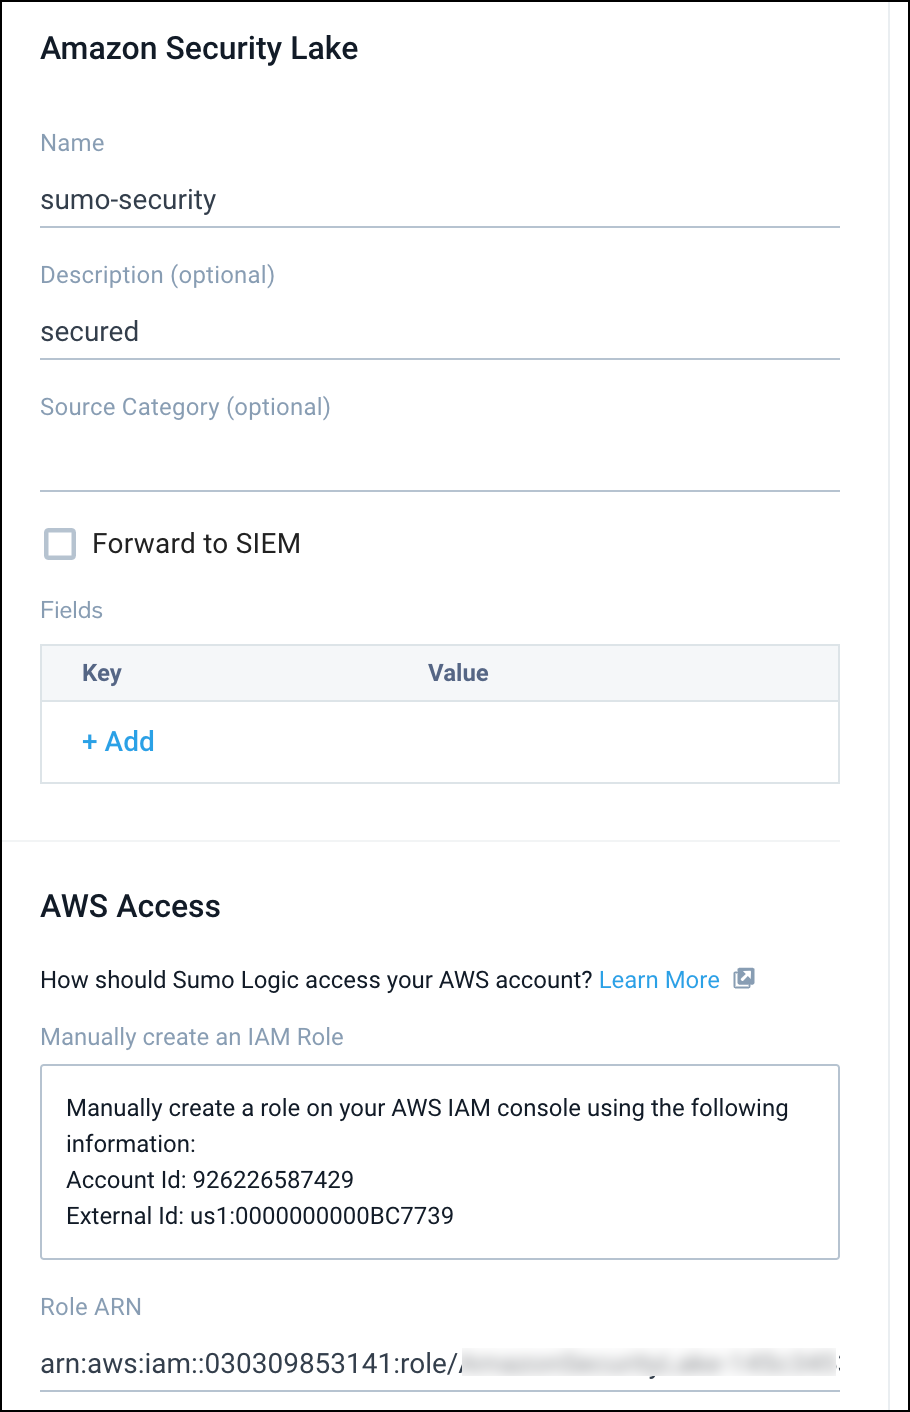
Task: Click the Value column header
Action: 458,673
